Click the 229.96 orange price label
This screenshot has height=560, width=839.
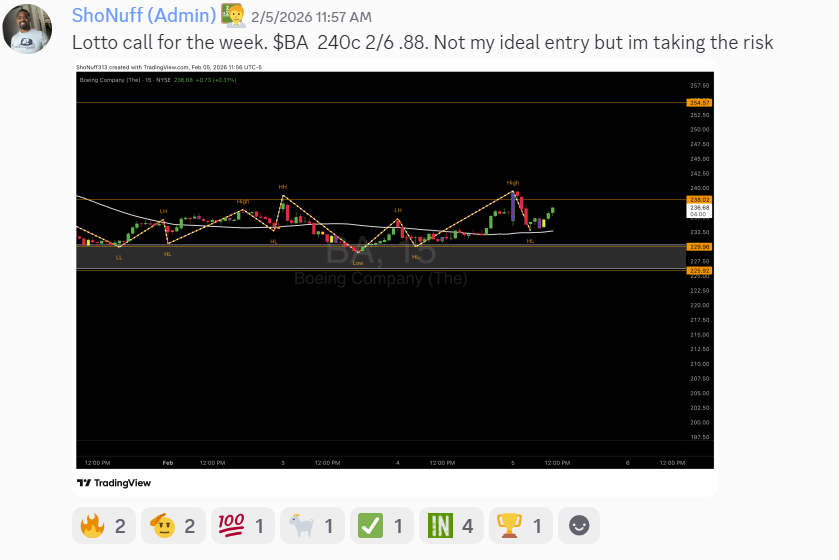point(699,247)
